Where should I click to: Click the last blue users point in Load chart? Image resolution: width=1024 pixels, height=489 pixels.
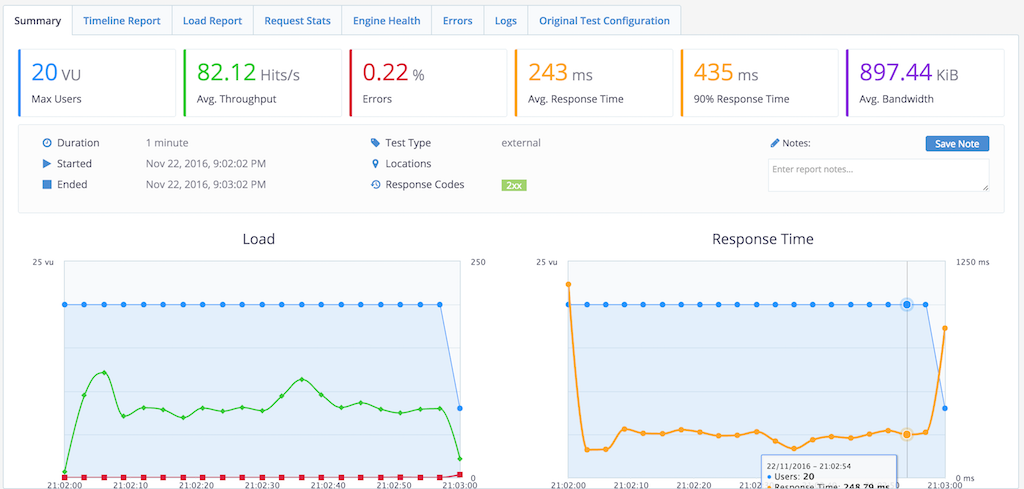click(460, 408)
